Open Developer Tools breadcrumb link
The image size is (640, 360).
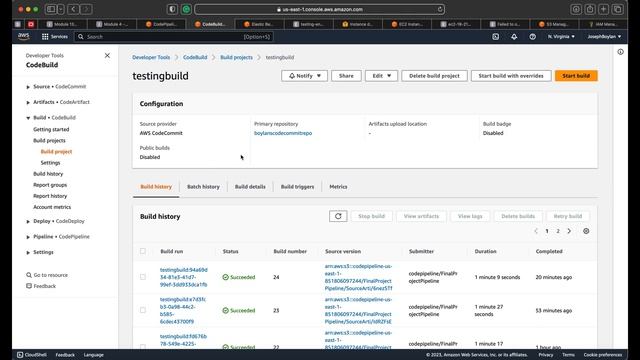click(151, 57)
